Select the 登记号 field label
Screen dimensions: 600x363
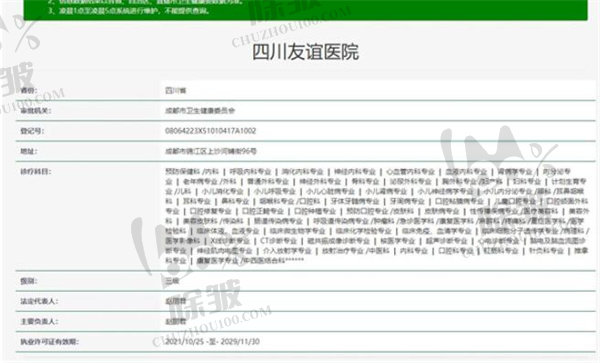click(32, 131)
